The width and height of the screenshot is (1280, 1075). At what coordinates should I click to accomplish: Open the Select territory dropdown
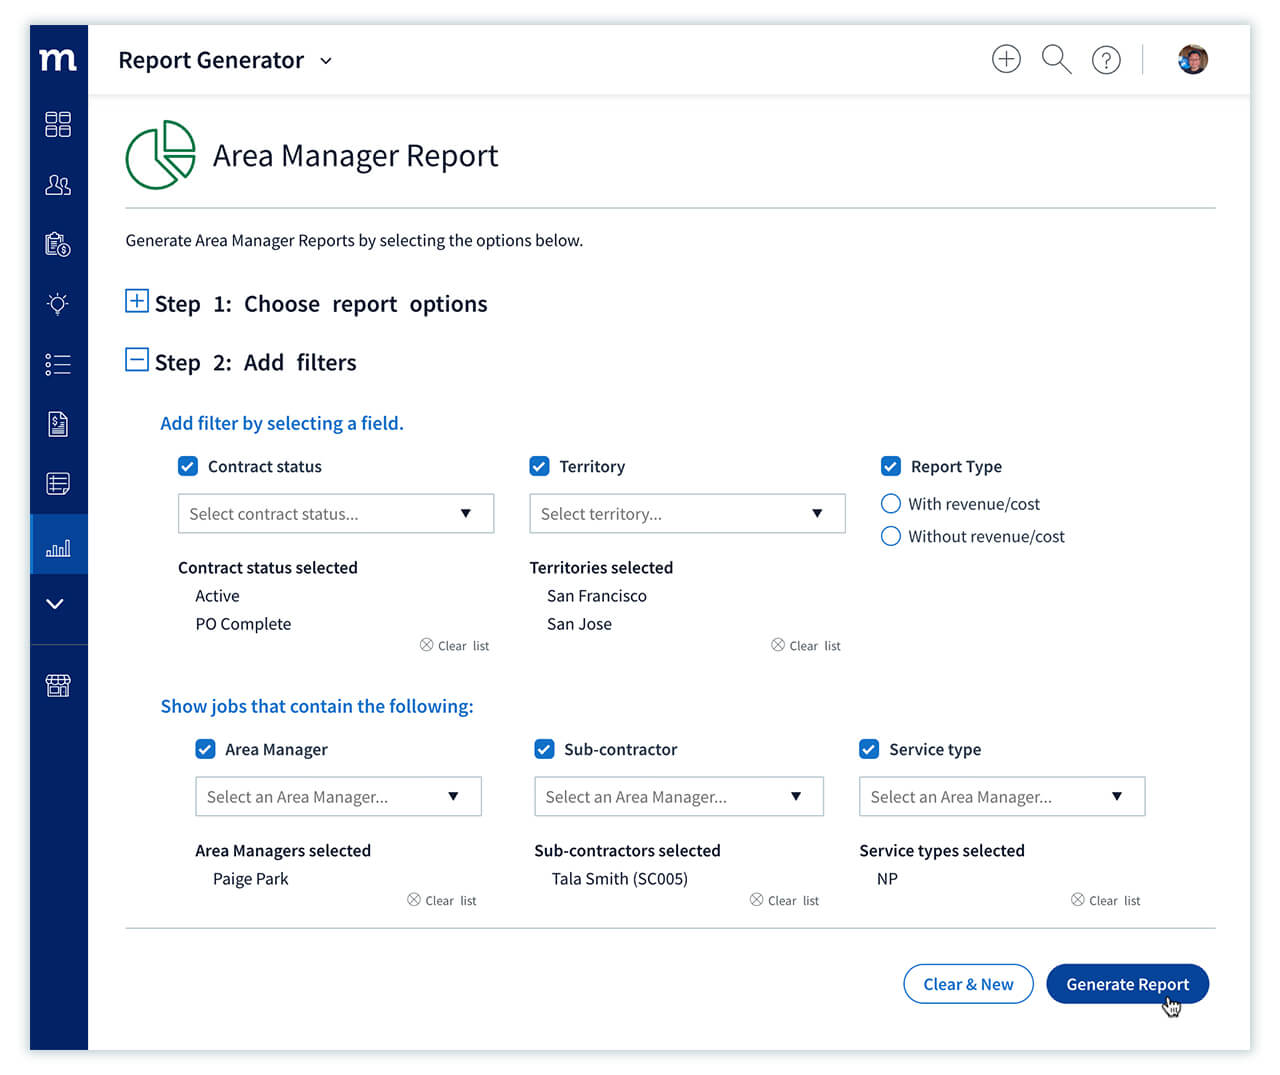click(687, 513)
